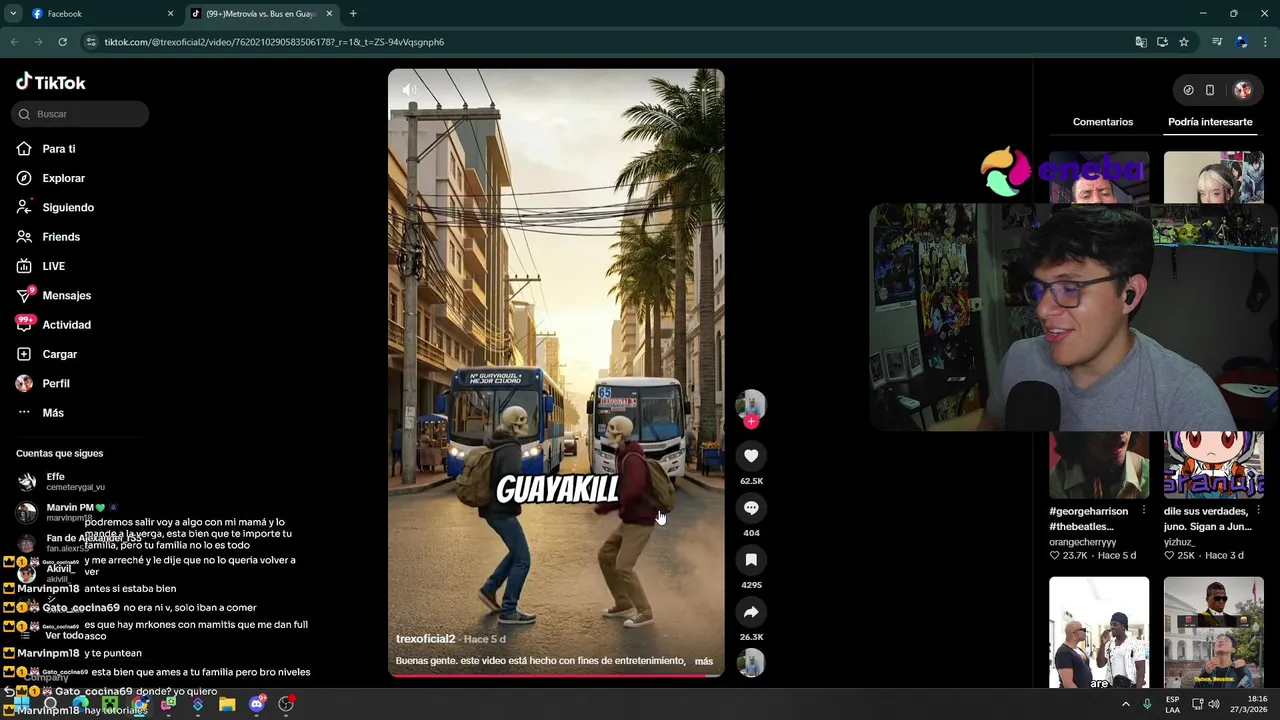Like the Guayakill video
1280x720 pixels.
pyautogui.click(x=751, y=456)
